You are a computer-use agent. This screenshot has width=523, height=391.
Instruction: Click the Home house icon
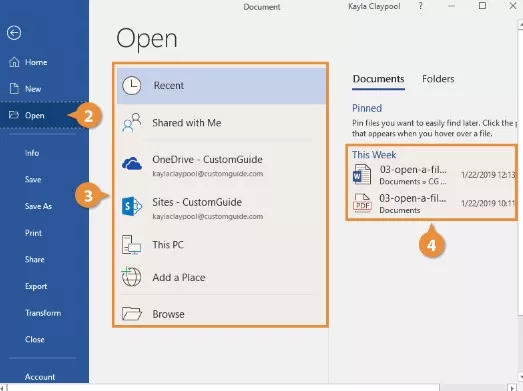[14, 62]
